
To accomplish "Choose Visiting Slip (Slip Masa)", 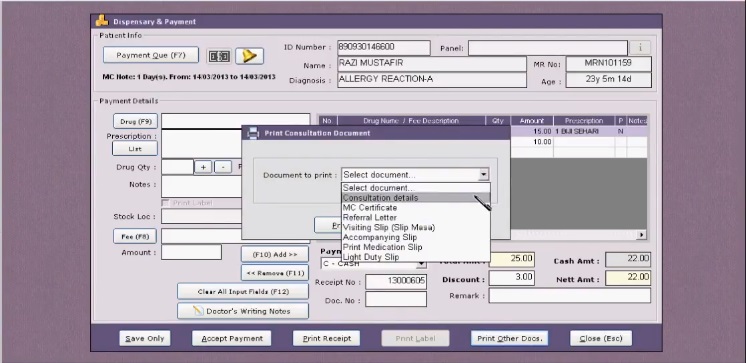I will [416, 227].
